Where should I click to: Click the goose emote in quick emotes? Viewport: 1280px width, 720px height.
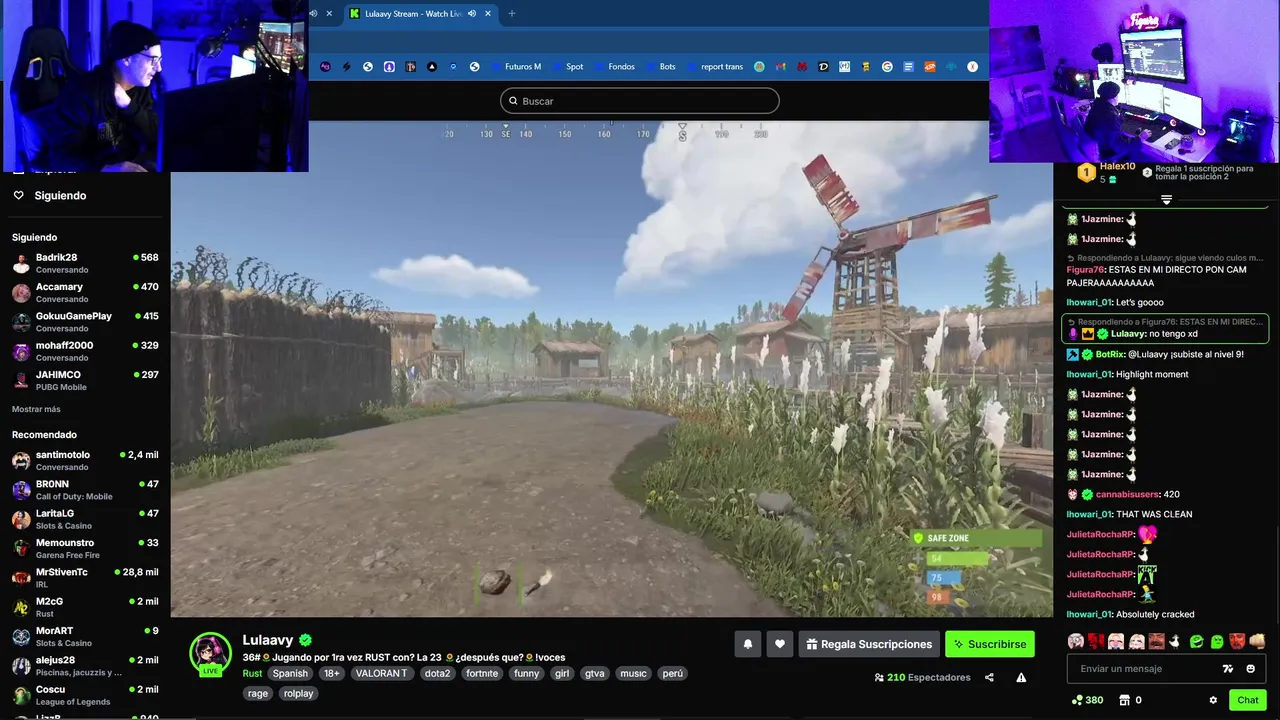[x=1175, y=641]
